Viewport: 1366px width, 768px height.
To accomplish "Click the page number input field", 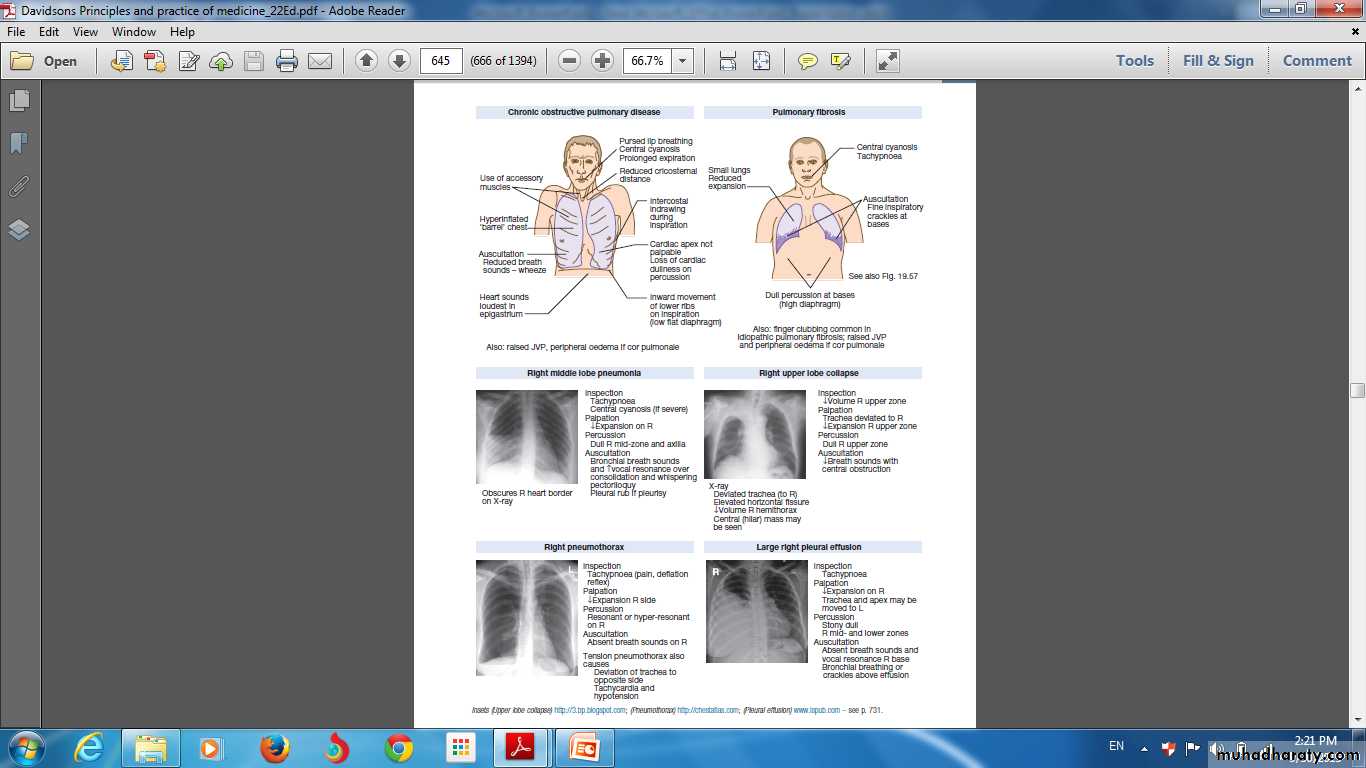I will coord(441,61).
